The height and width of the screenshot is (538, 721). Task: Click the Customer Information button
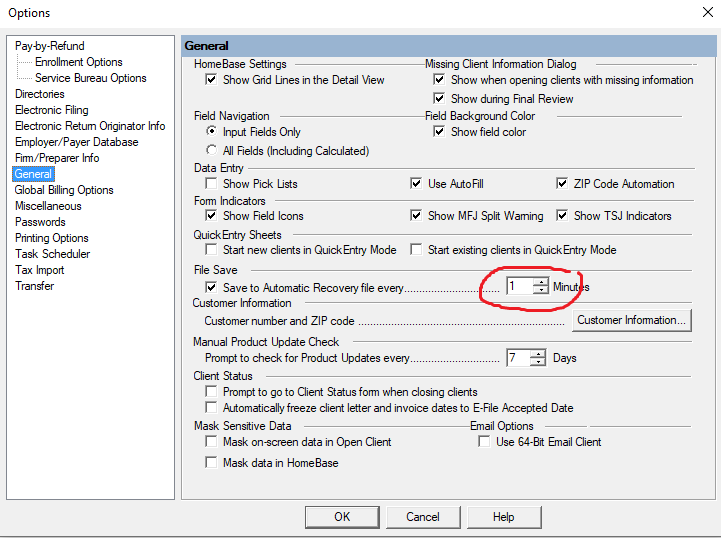(632, 321)
